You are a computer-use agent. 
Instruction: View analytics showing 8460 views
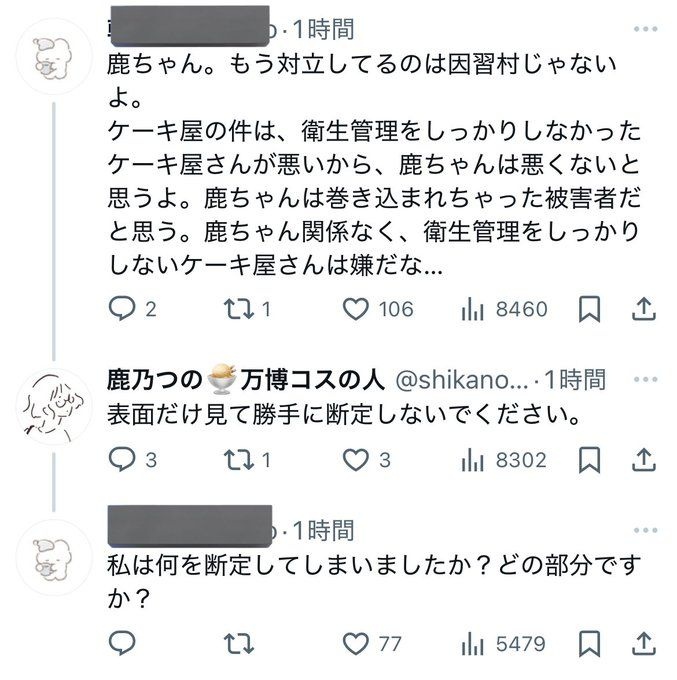coord(473,309)
